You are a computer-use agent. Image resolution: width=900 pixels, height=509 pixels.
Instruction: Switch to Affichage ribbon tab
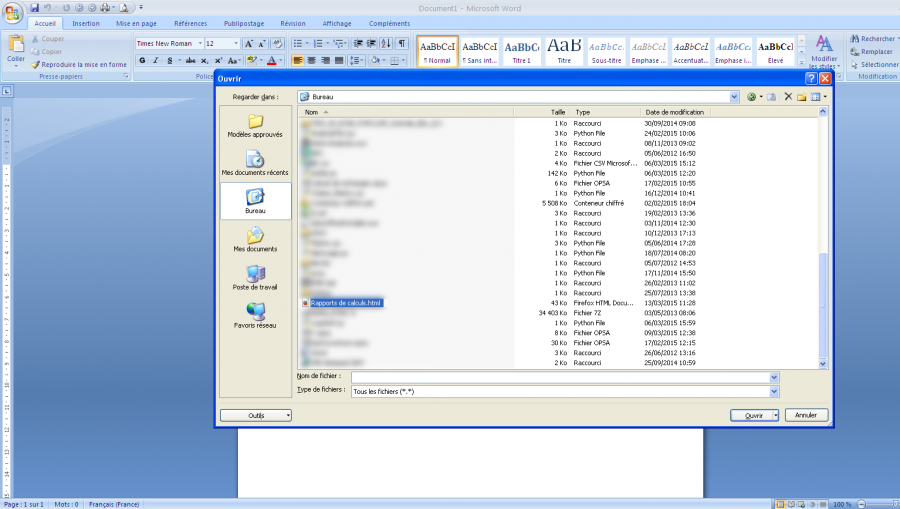[337, 24]
